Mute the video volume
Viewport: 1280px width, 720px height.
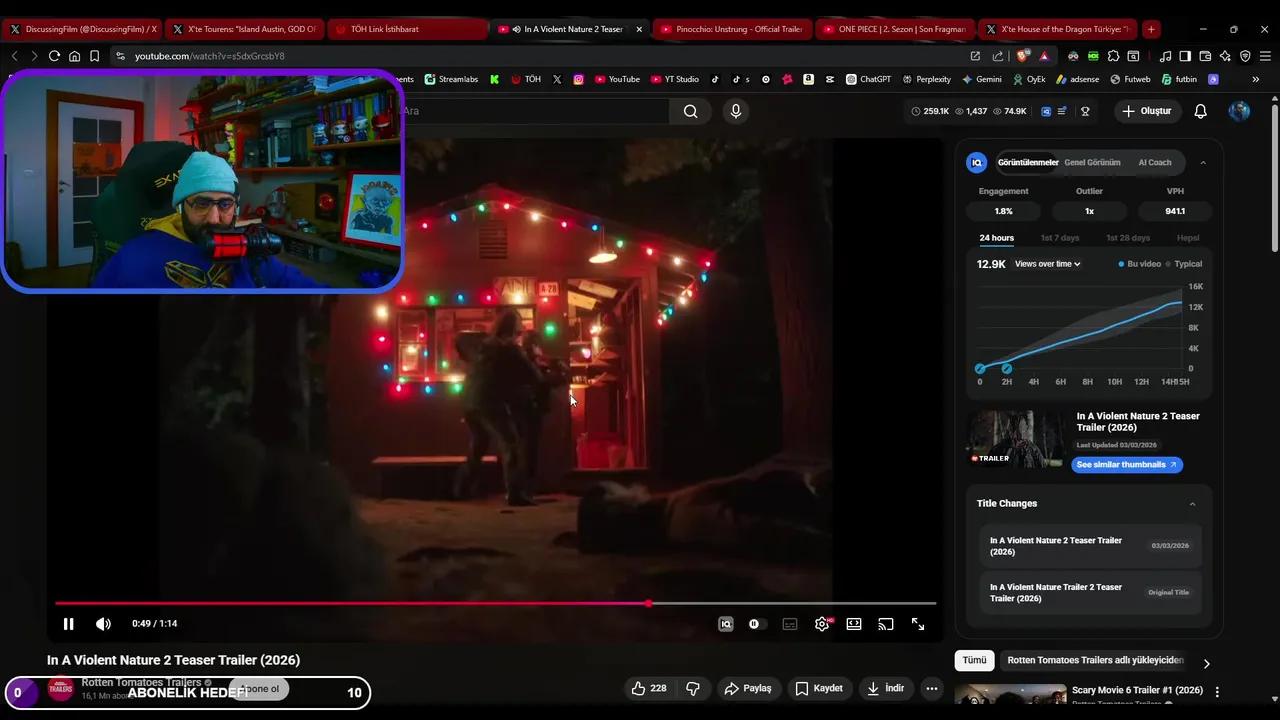coord(103,624)
